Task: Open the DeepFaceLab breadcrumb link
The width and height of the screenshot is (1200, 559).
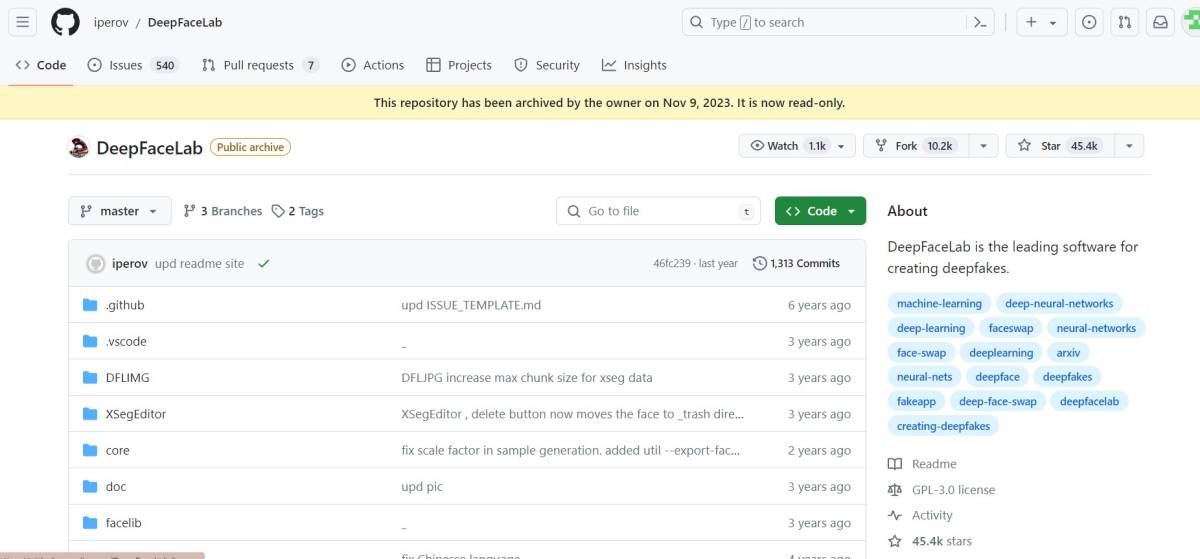Action: (183, 22)
